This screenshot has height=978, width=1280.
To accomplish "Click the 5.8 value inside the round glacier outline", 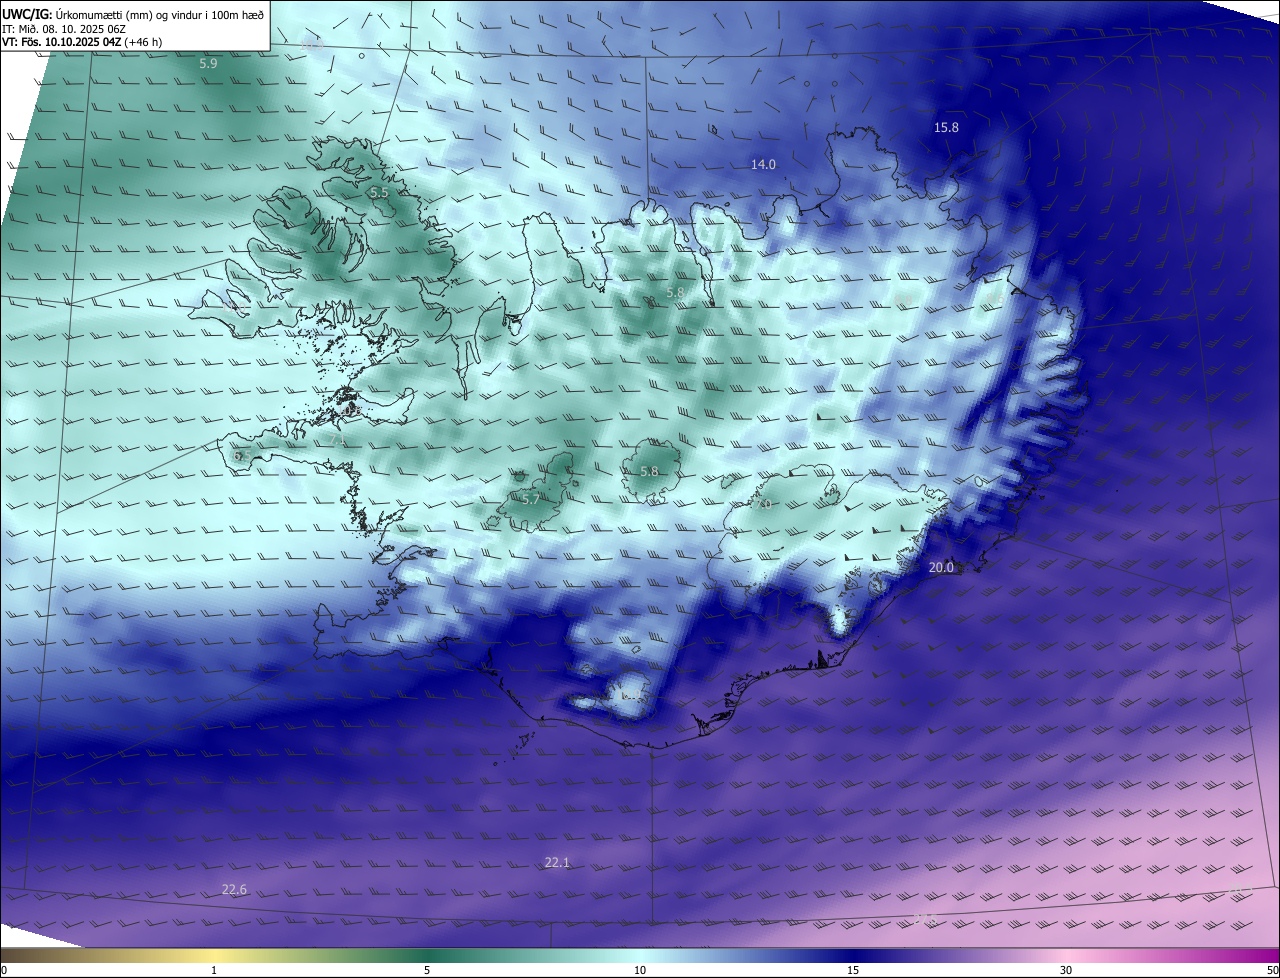I will [649, 471].
